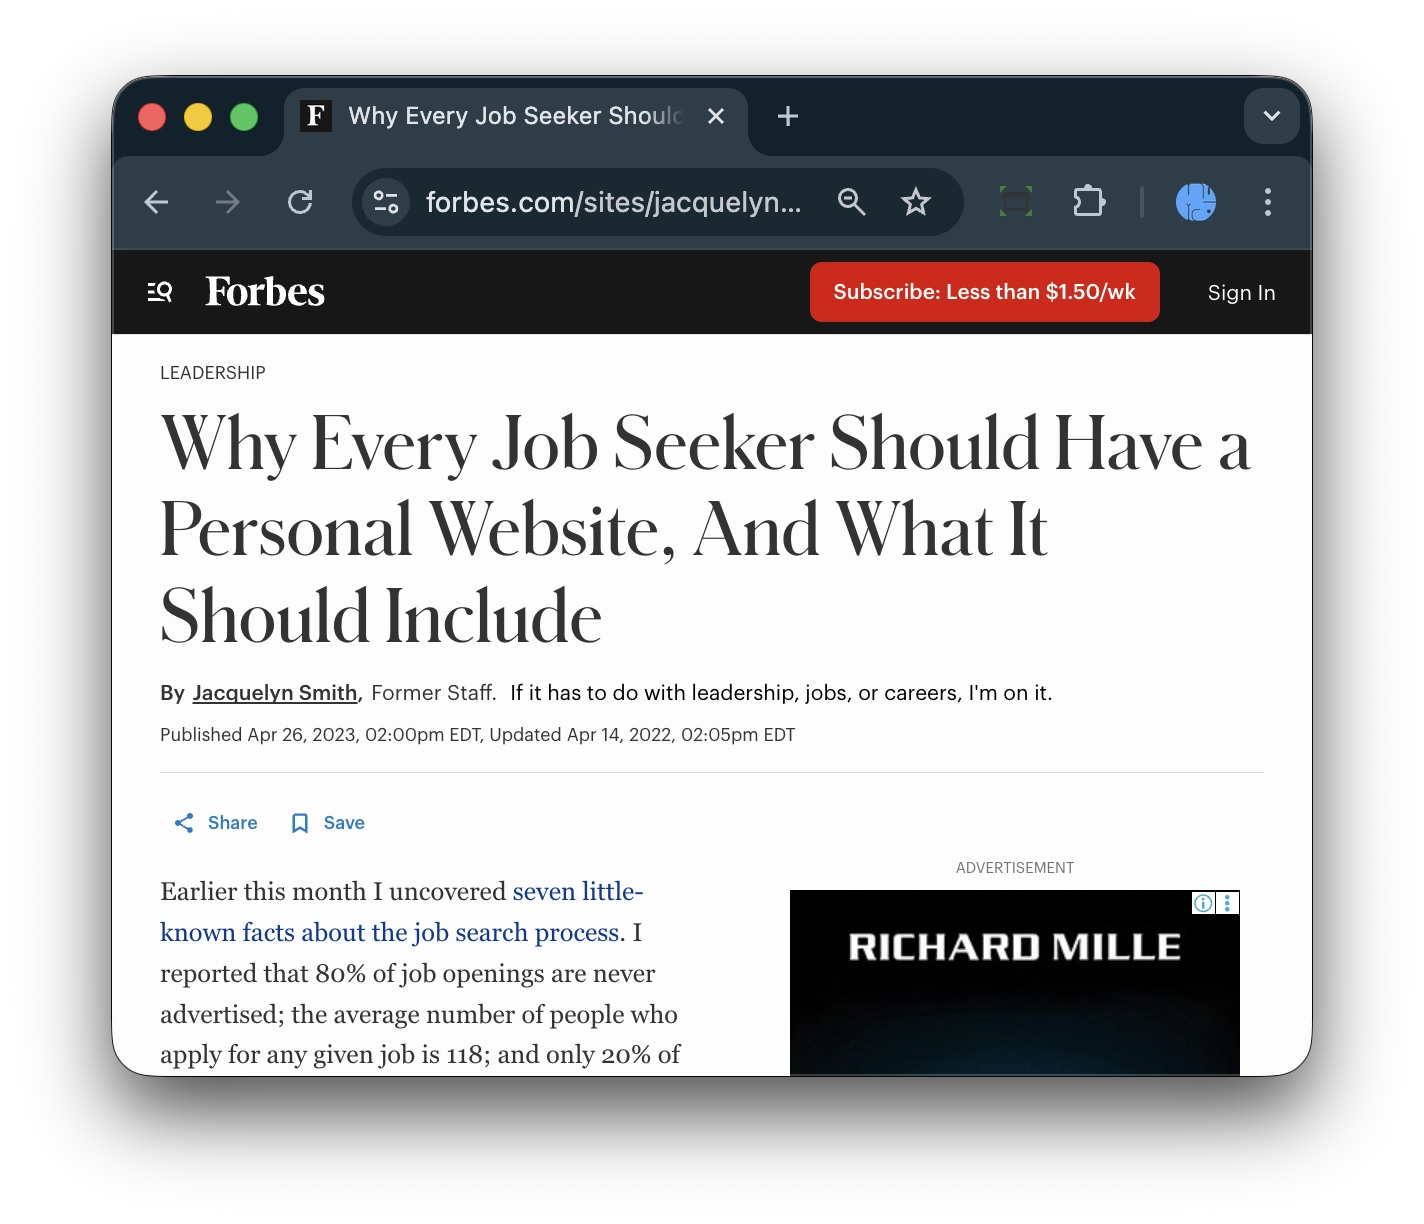This screenshot has height=1224, width=1424.
Task: Click the magnifier icon in the address bar
Action: click(x=852, y=202)
